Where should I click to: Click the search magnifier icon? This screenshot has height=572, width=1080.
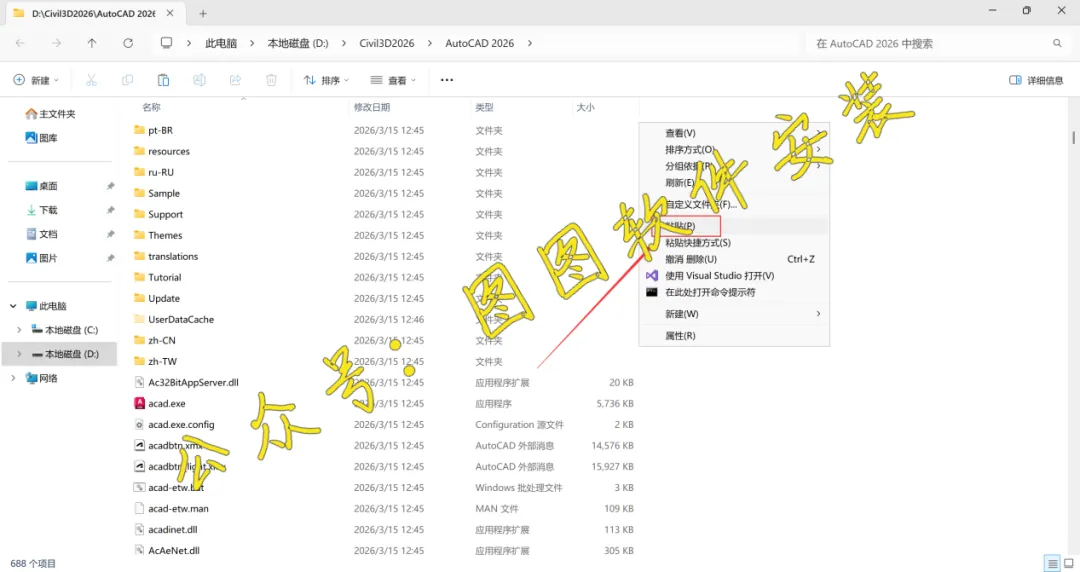click(1057, 43)
